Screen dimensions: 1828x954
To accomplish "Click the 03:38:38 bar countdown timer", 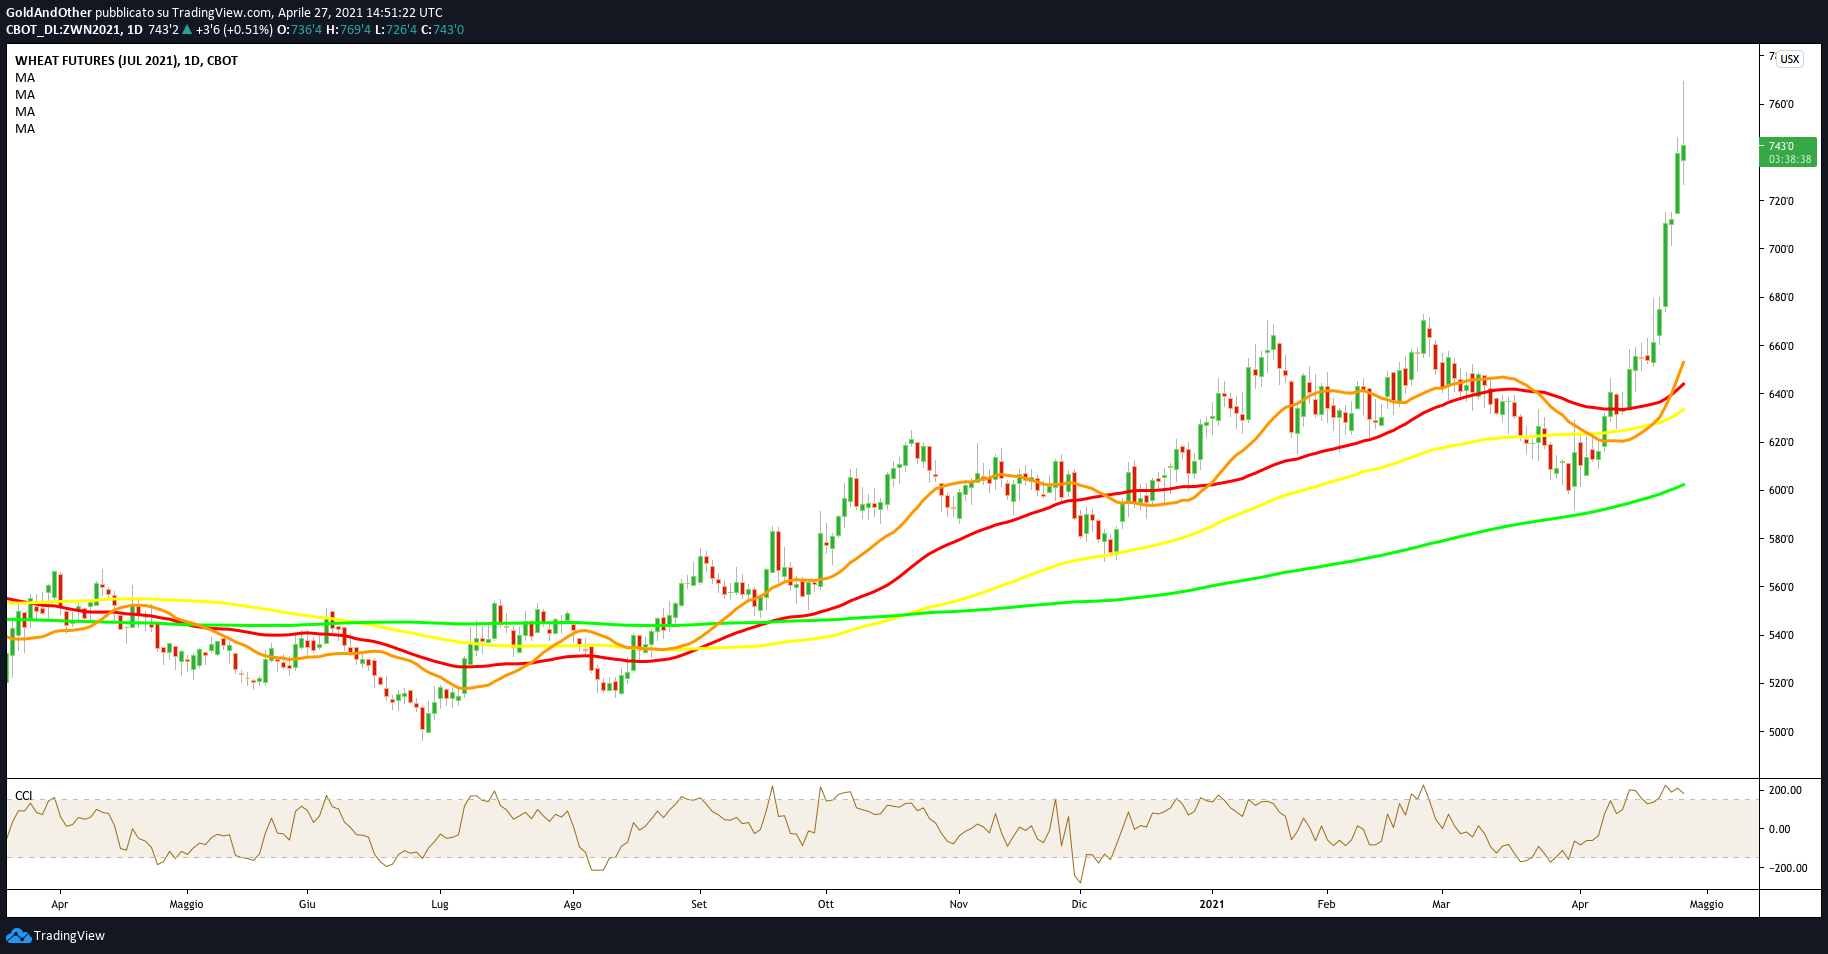I will click(1789, 159).
